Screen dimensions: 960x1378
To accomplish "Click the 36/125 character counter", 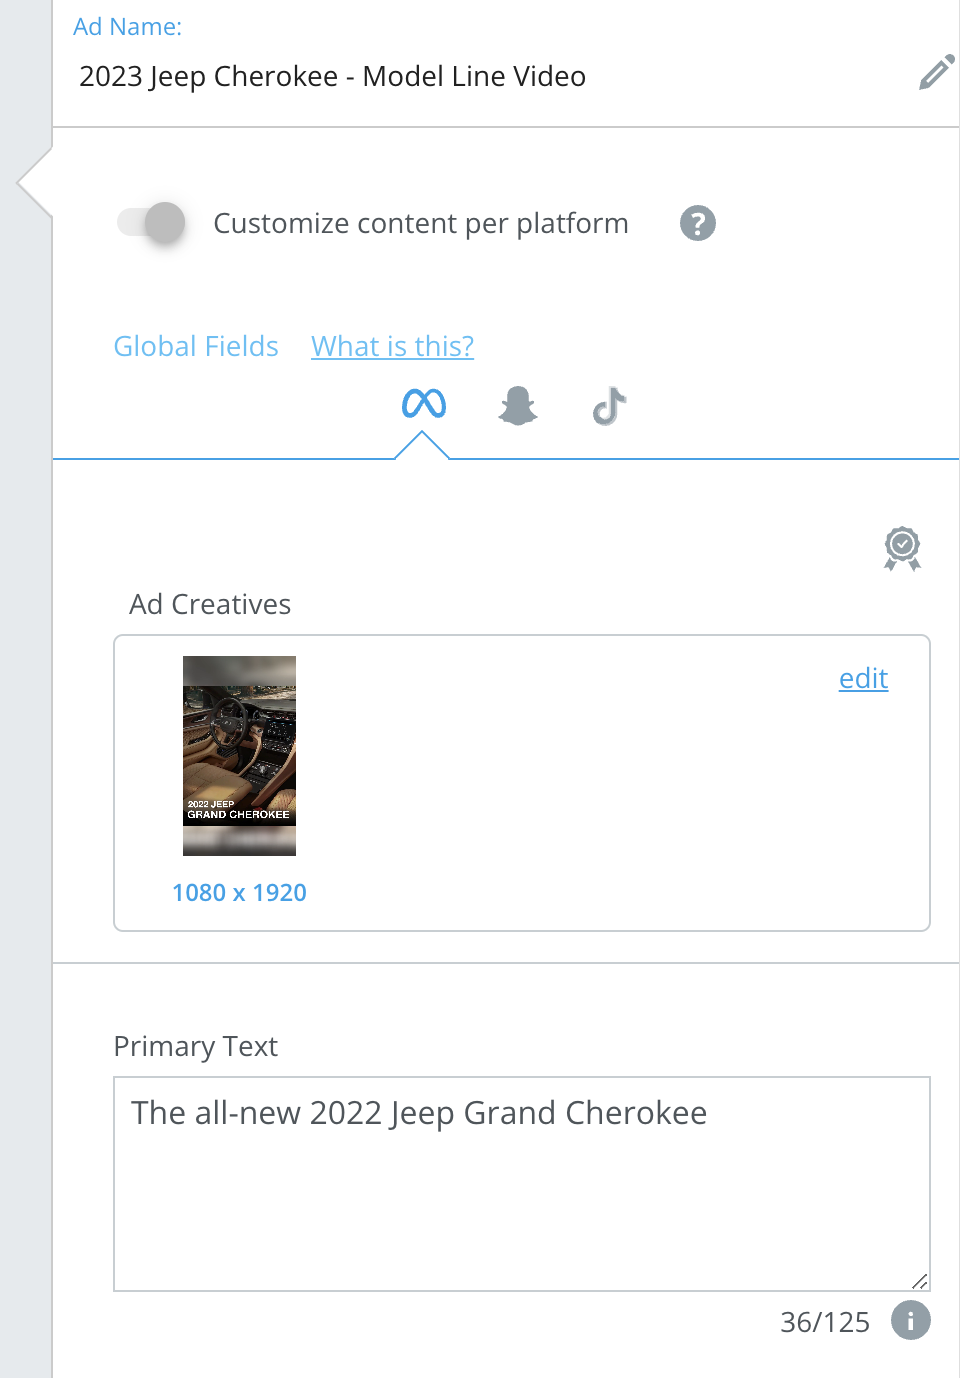I will coord(825,1322).
